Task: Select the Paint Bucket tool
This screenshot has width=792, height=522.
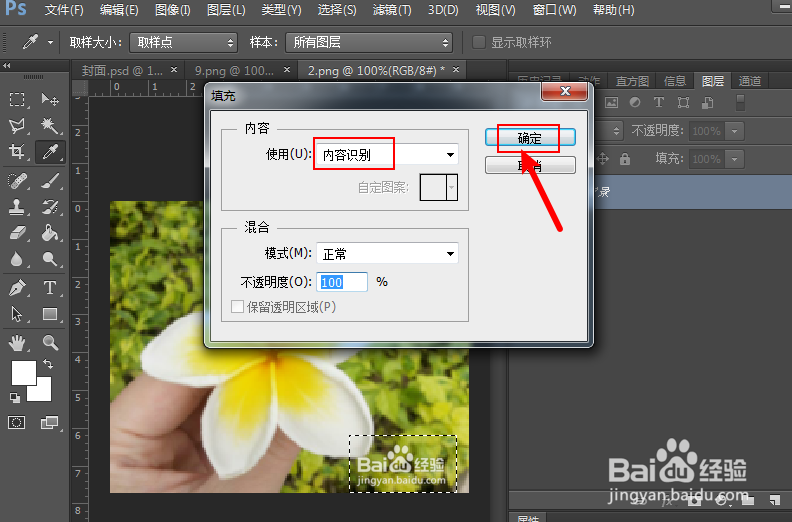Action: (x=50, y=233)
